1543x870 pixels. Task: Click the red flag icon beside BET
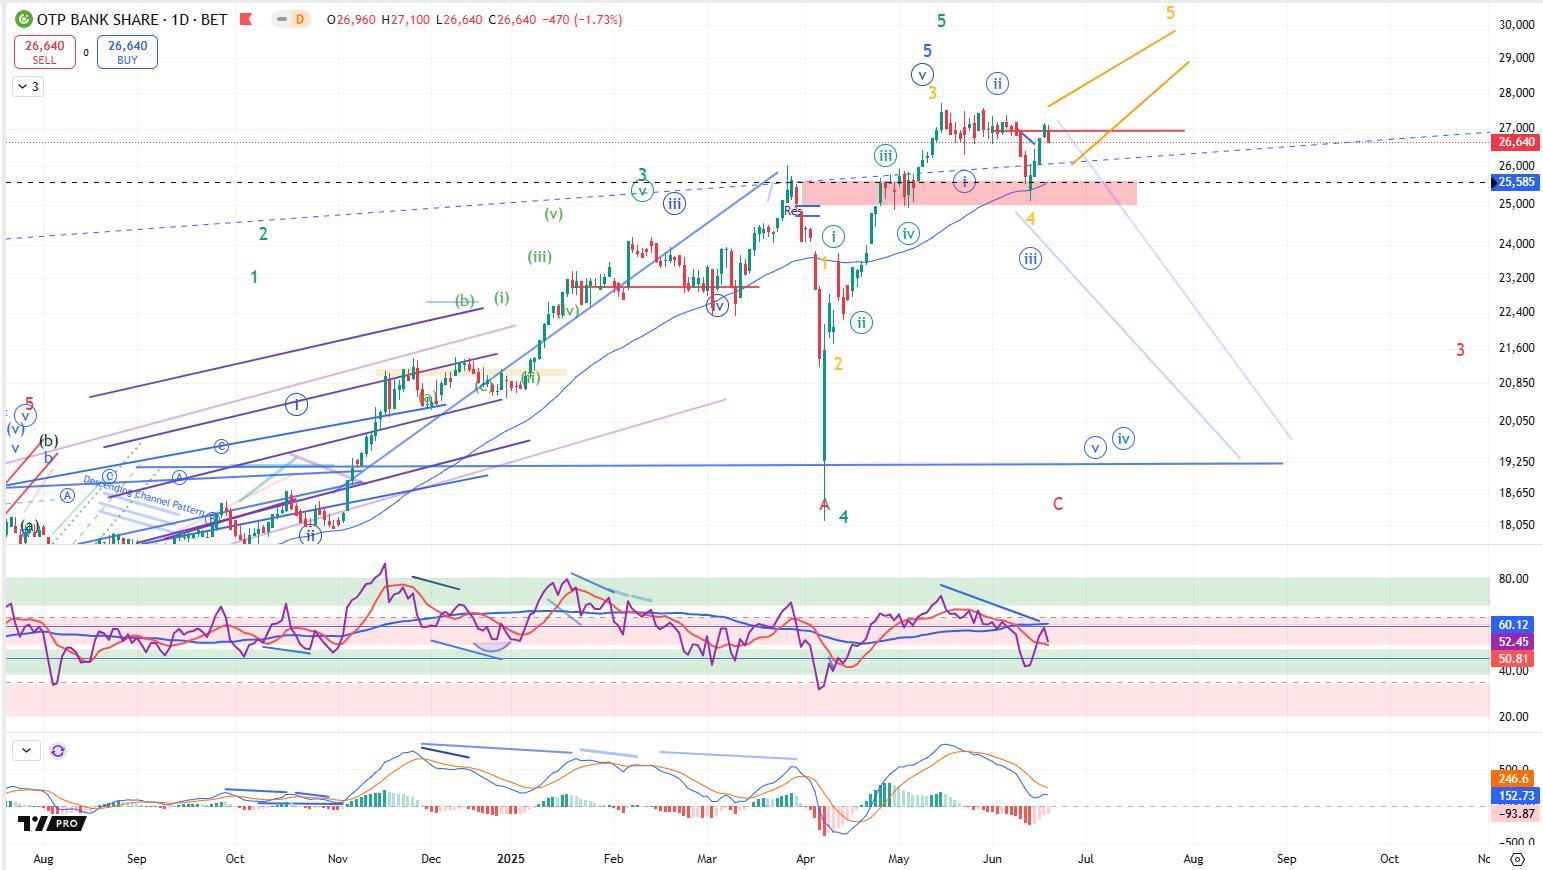click(x=246, y=19)
